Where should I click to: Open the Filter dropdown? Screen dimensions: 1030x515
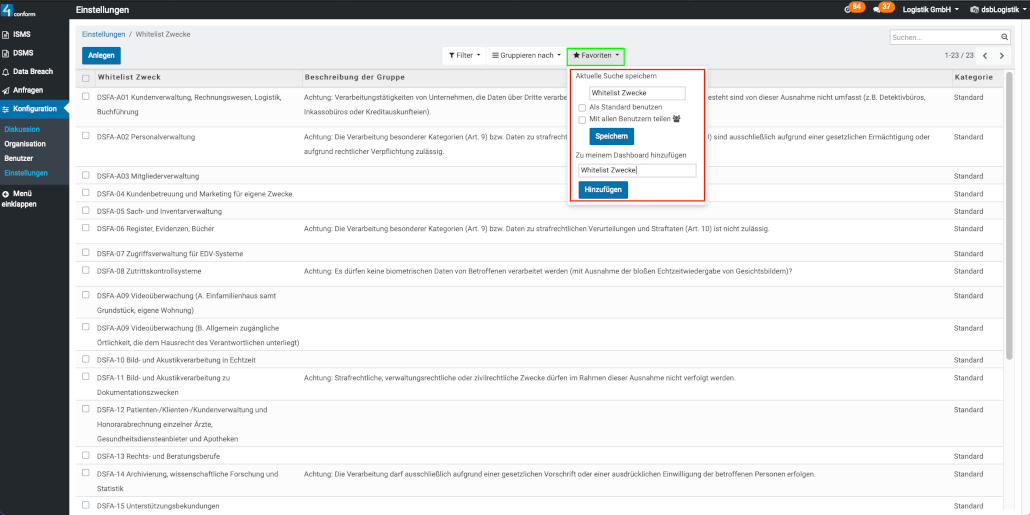pos(463,55)
